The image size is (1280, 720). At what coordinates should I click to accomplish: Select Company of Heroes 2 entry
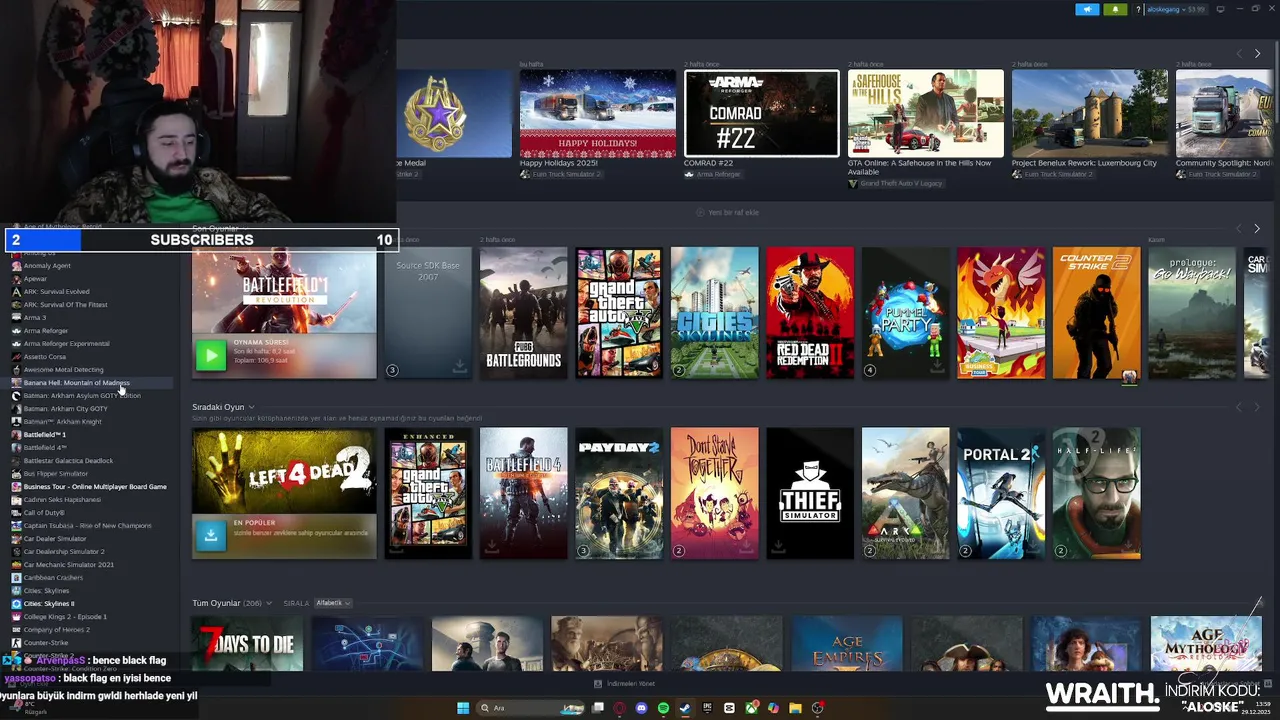point(56,630)
